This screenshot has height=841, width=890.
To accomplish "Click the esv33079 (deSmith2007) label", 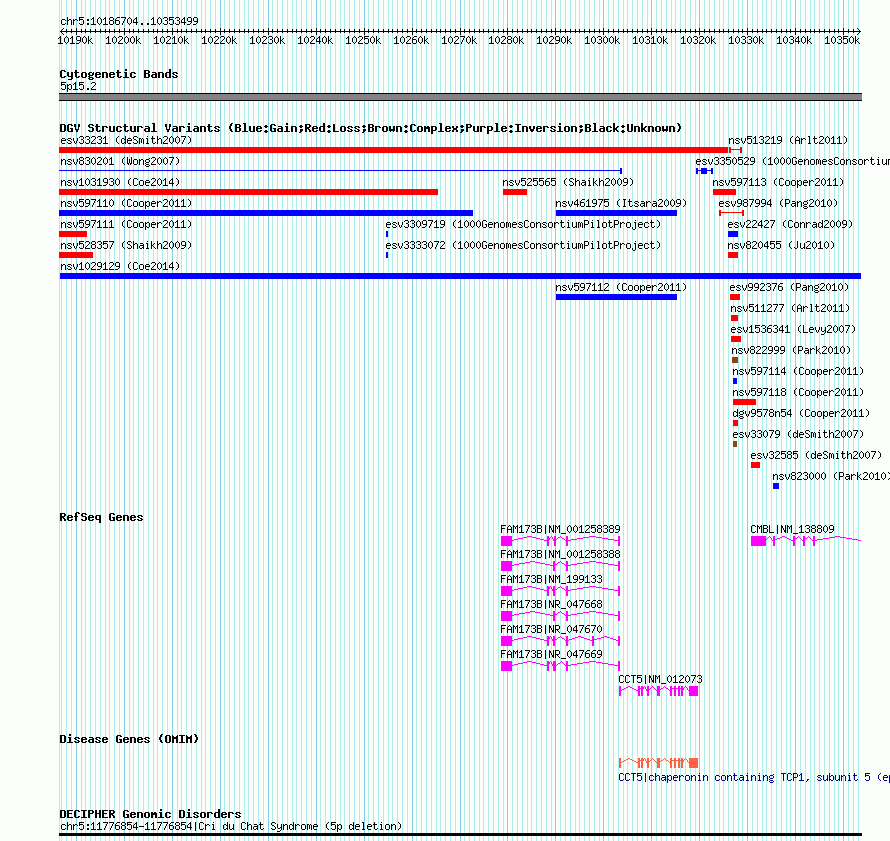I will (x=798, y=434).
